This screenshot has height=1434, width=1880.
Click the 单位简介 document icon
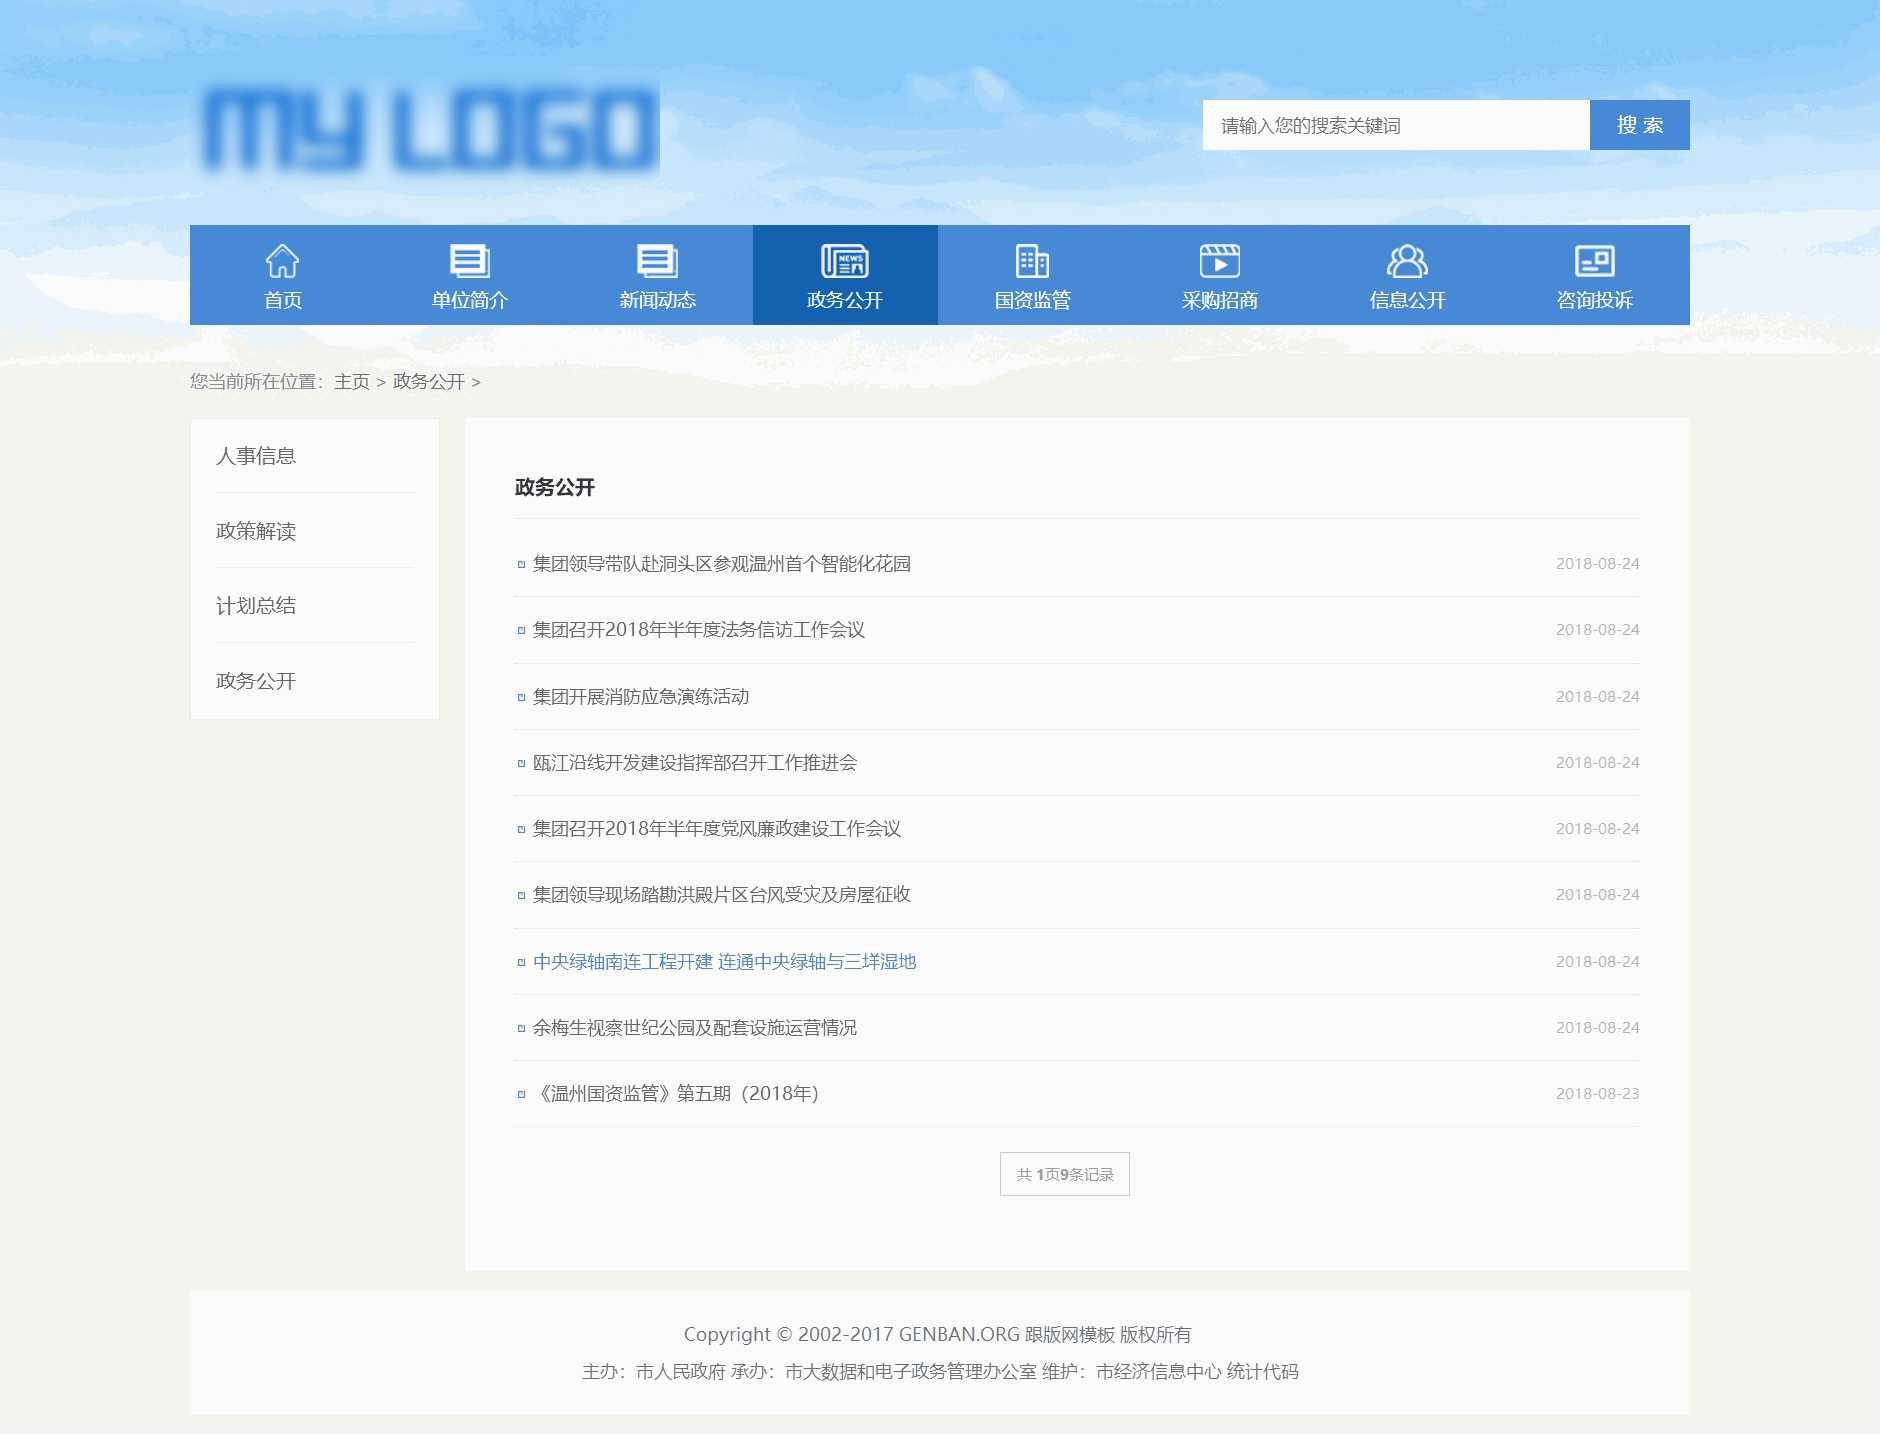[469, 261]
